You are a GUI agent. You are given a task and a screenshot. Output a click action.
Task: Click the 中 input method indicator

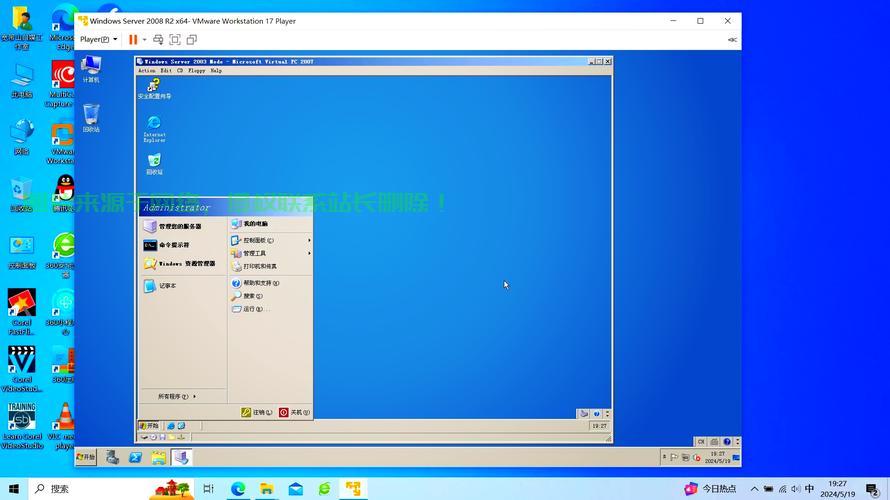[x=809, y=489]
